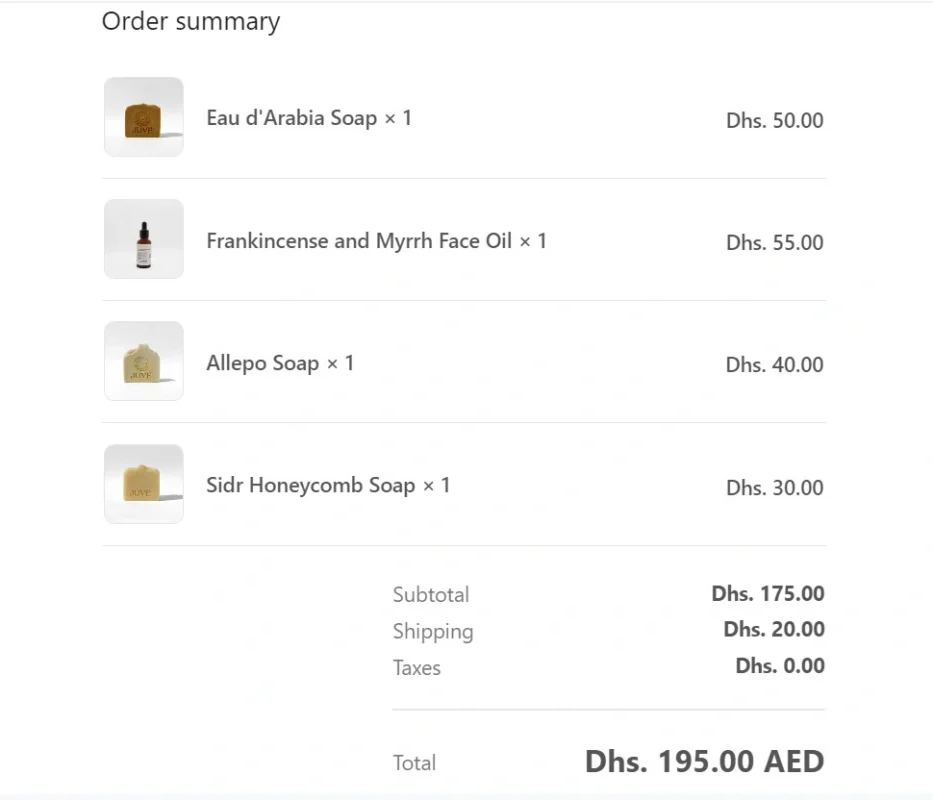Click the Dhs. 40.00 Allepo Soap price
933x800 pixels.
click(x=773, y=365)
